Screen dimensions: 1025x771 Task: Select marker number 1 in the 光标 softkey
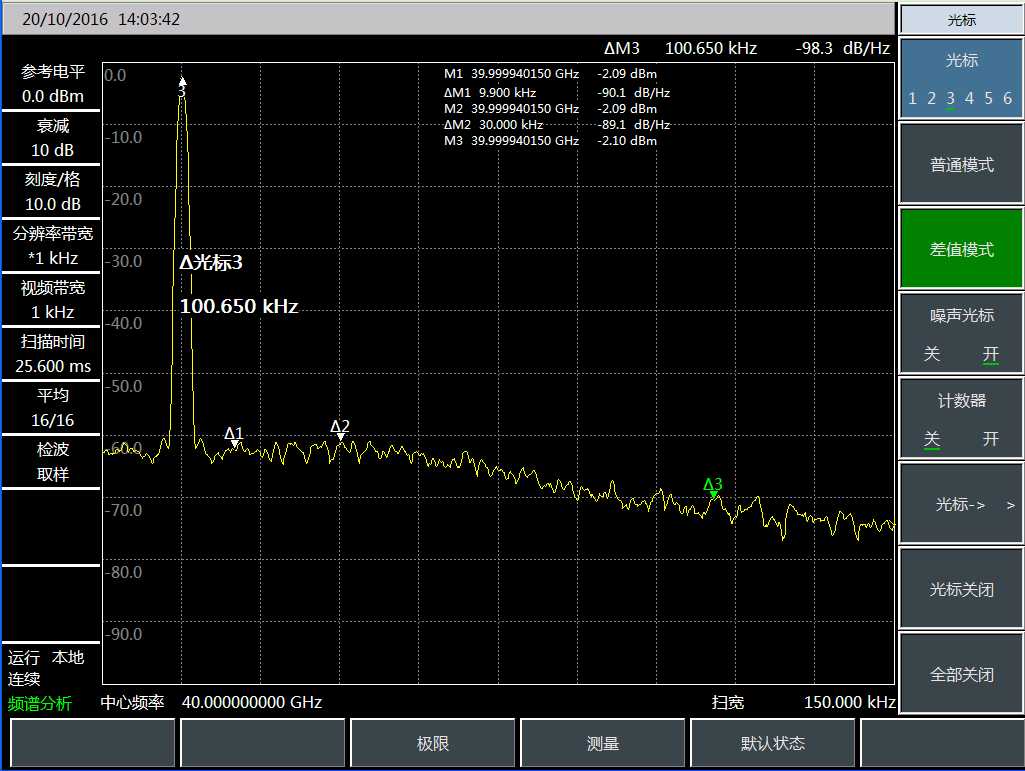[x=912, y=98]
